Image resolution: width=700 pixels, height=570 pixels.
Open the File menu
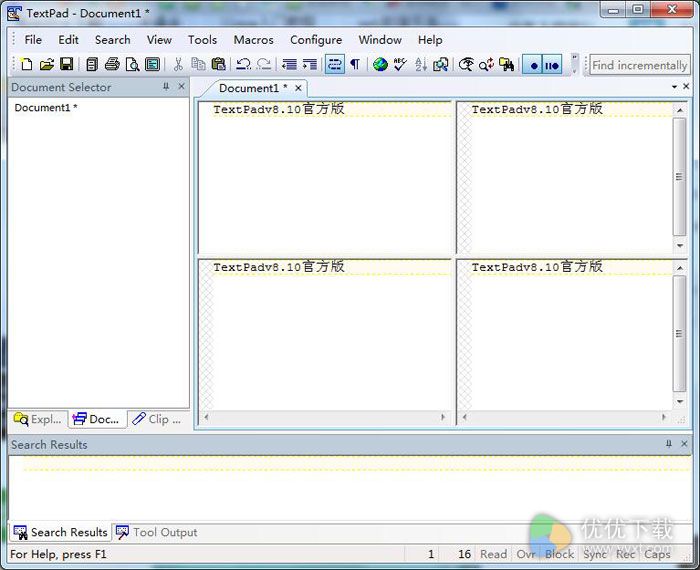[x=33, y=40]
